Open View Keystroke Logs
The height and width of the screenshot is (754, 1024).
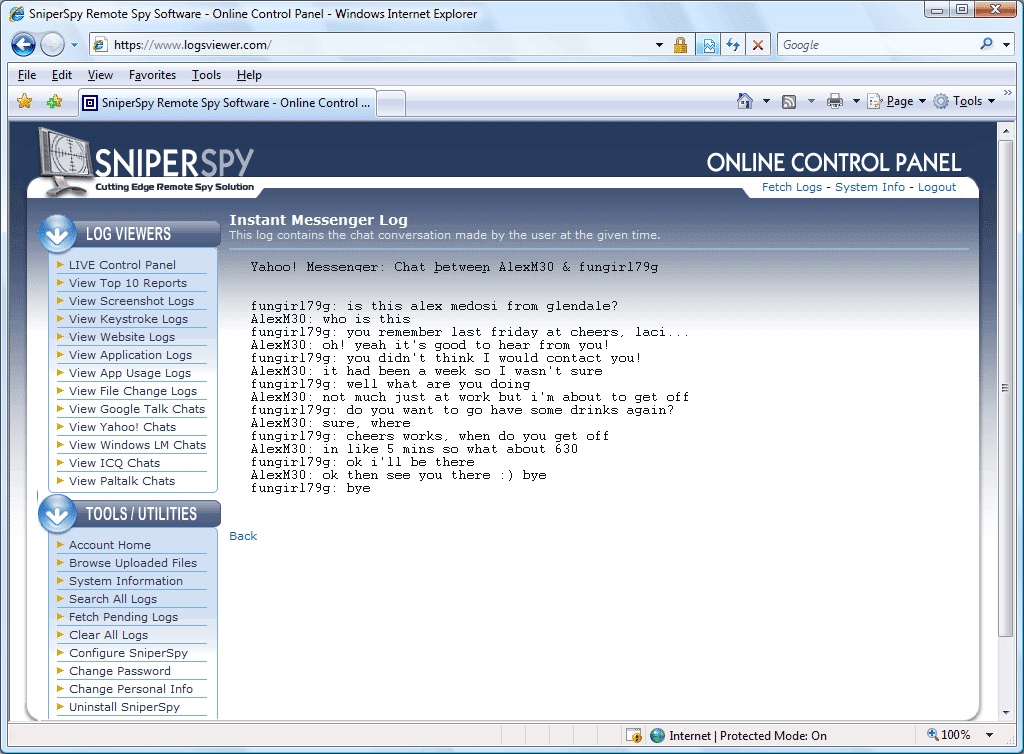tap(128, 319)
